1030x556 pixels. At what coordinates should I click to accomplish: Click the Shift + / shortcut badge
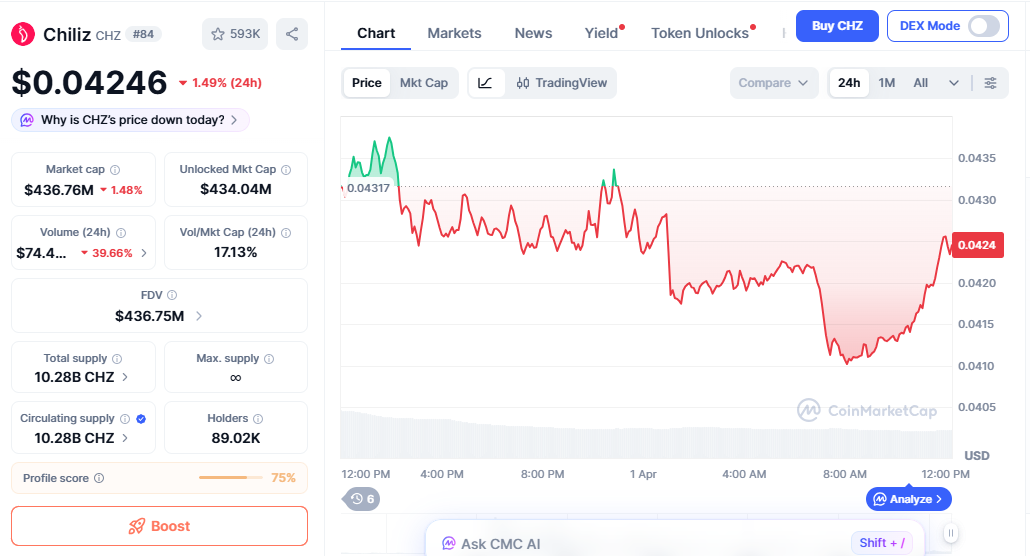pos(882,543)
